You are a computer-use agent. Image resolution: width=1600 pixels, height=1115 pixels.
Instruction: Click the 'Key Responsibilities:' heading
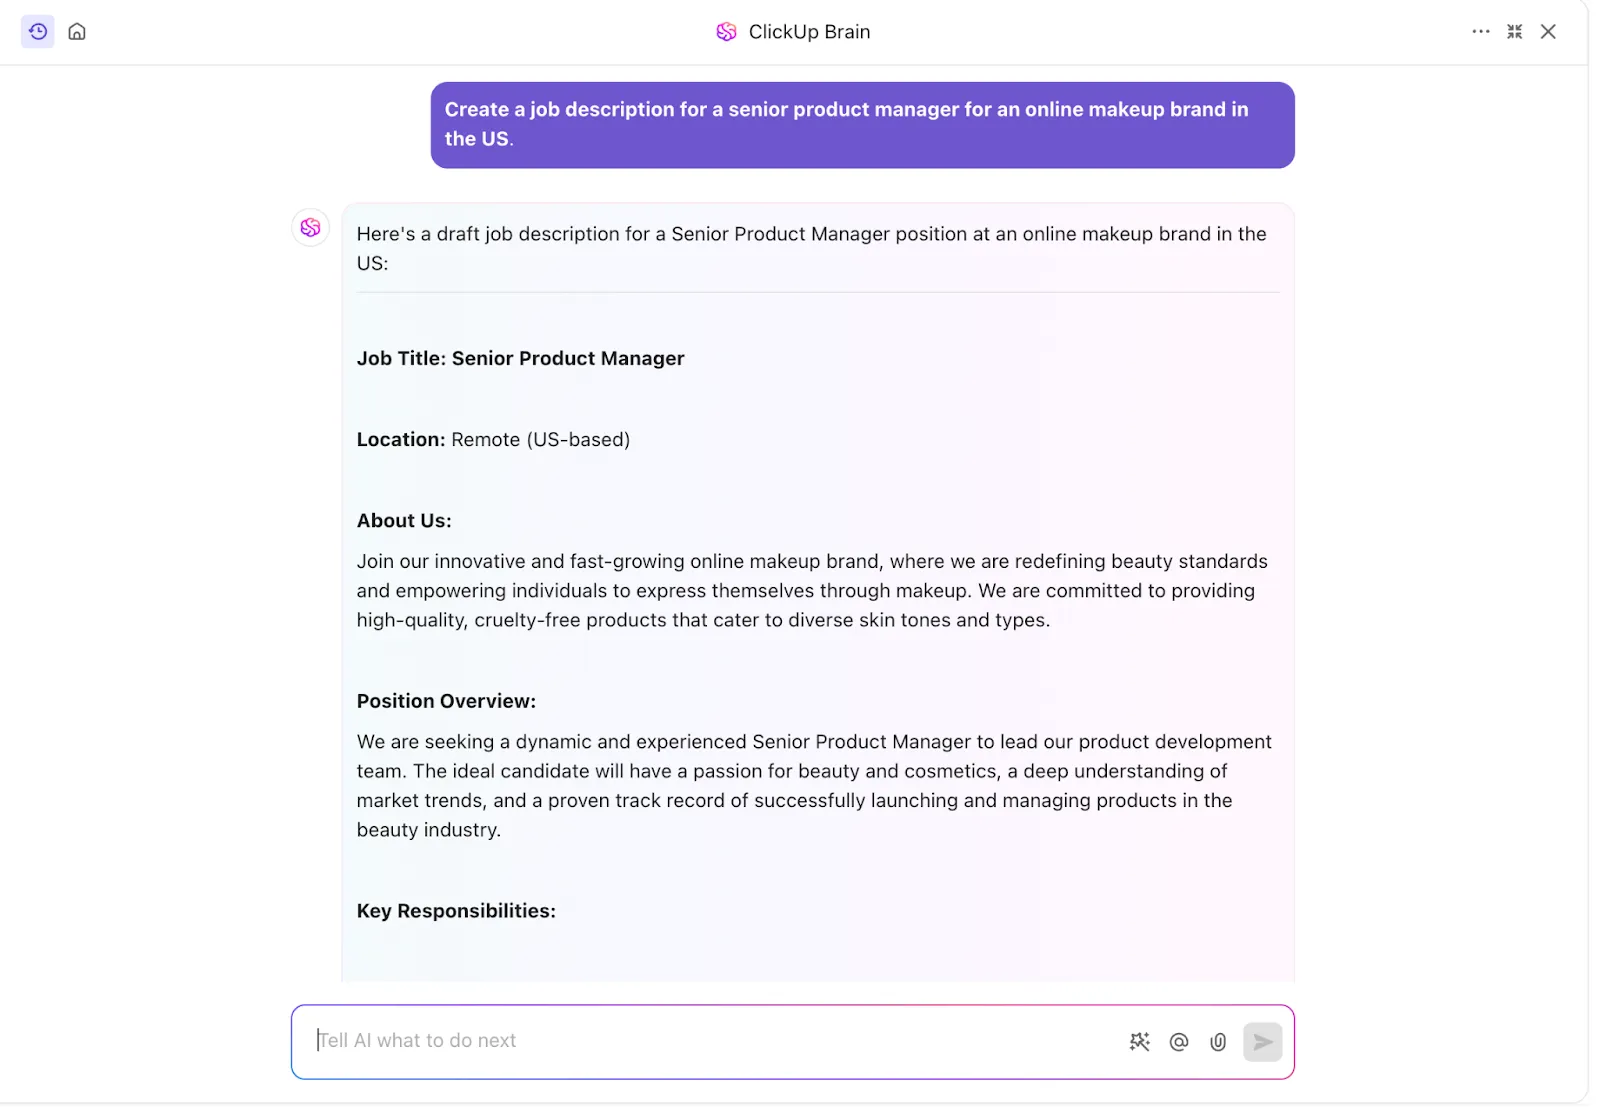(x=456, y=911)
